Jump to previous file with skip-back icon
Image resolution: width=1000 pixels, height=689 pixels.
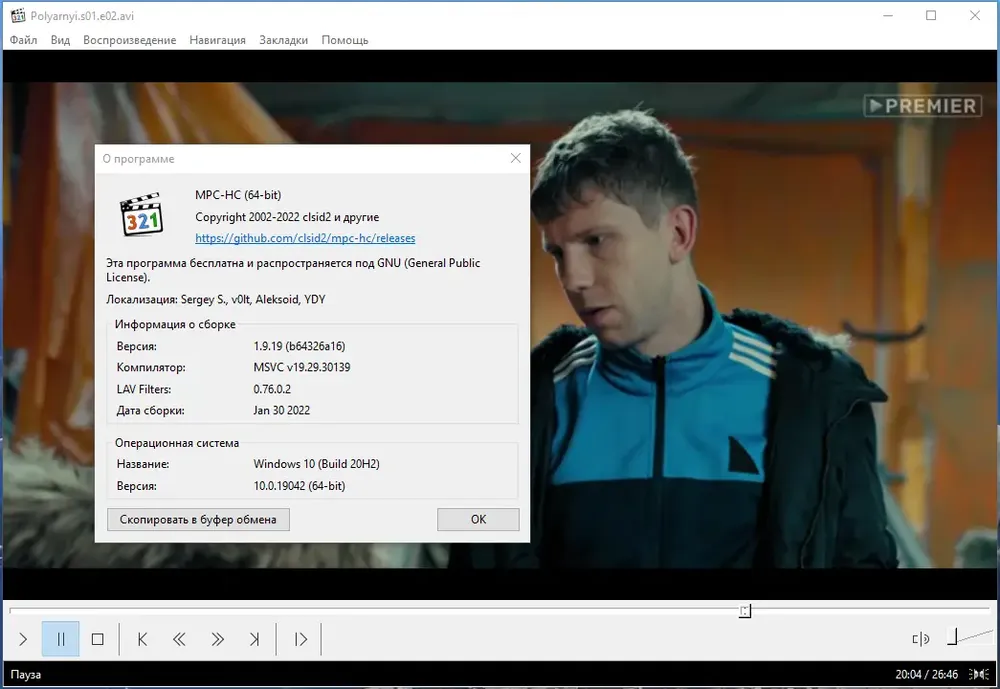142,639
